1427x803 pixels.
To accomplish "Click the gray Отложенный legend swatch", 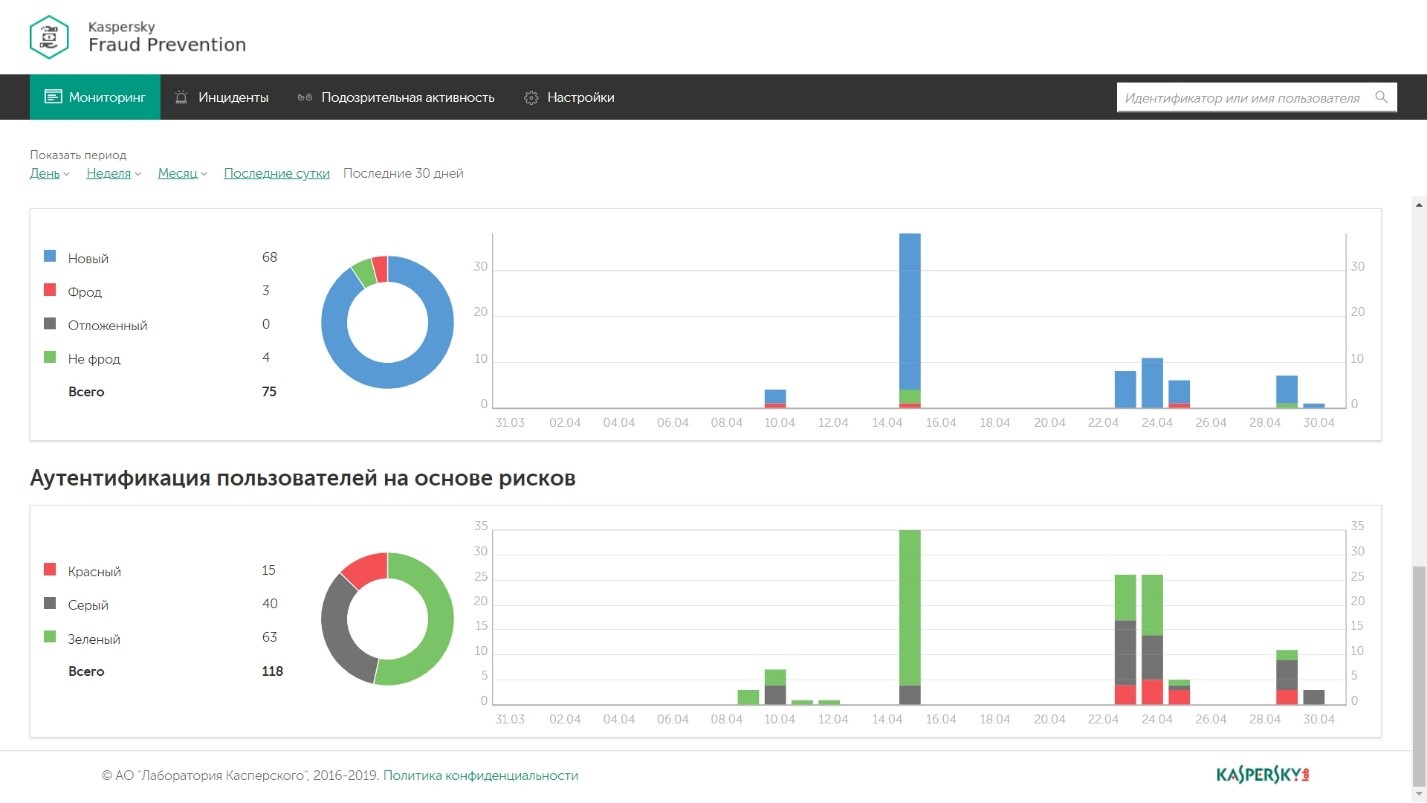I will pyautogui.click(x=50, y=324).
